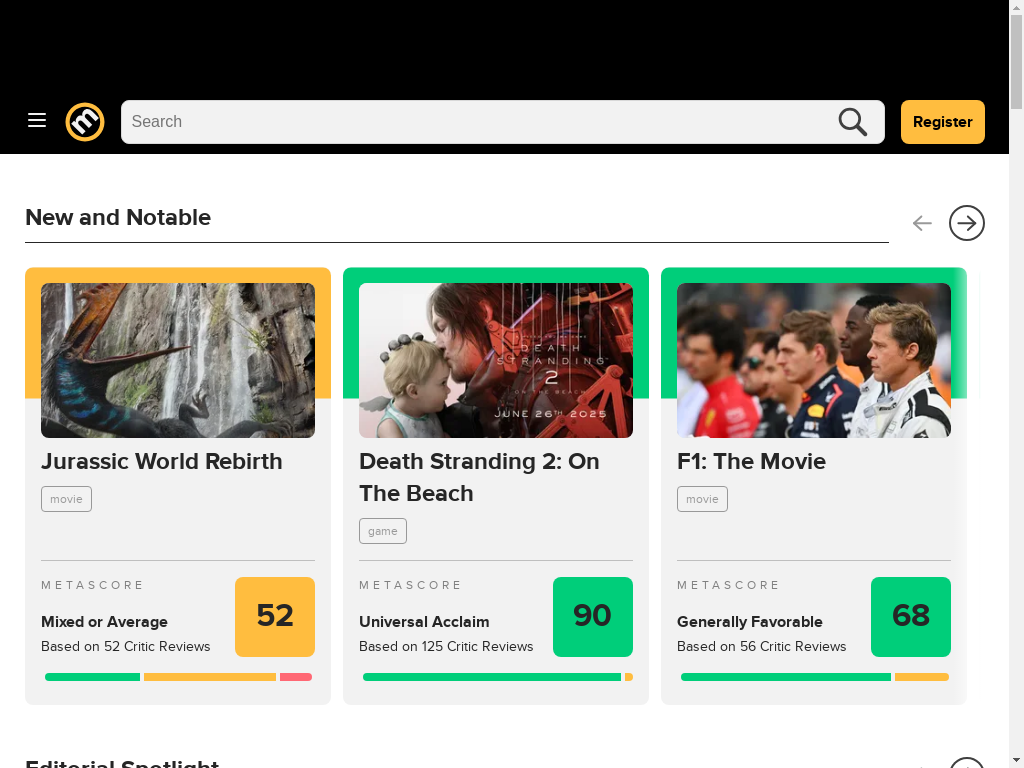The width and height of the screenshot is (1024, 768).
Task: Click Death Stranding 2's review distribution bar
Action: pyautogui.click(x=498, y=677)
